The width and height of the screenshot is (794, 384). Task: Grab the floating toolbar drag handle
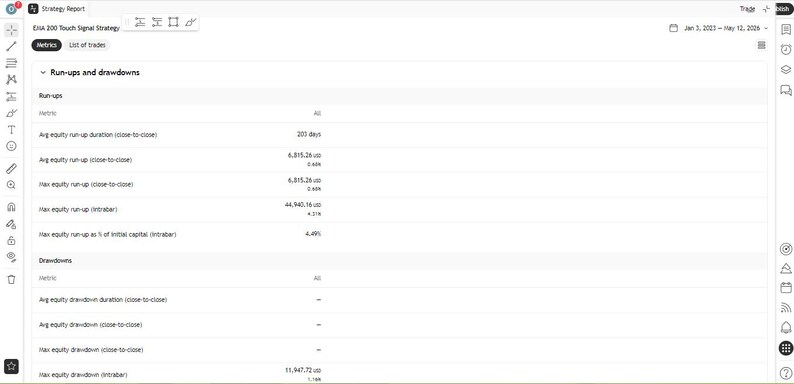pos(127,22)
